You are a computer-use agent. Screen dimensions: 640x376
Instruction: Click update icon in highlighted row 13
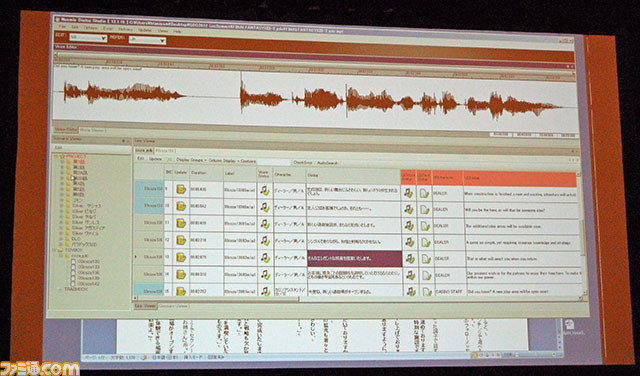(x=181, y=258)
